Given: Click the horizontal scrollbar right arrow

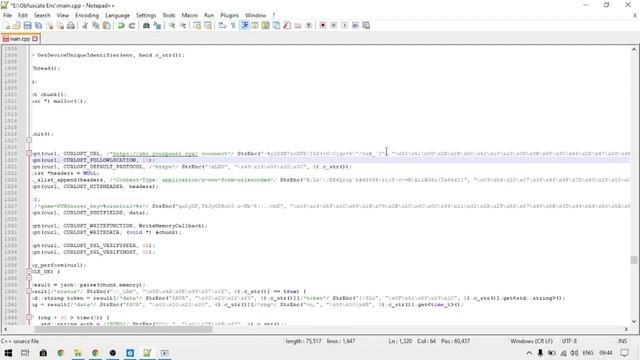Looking at the screenshot, I should coord(626,329).
